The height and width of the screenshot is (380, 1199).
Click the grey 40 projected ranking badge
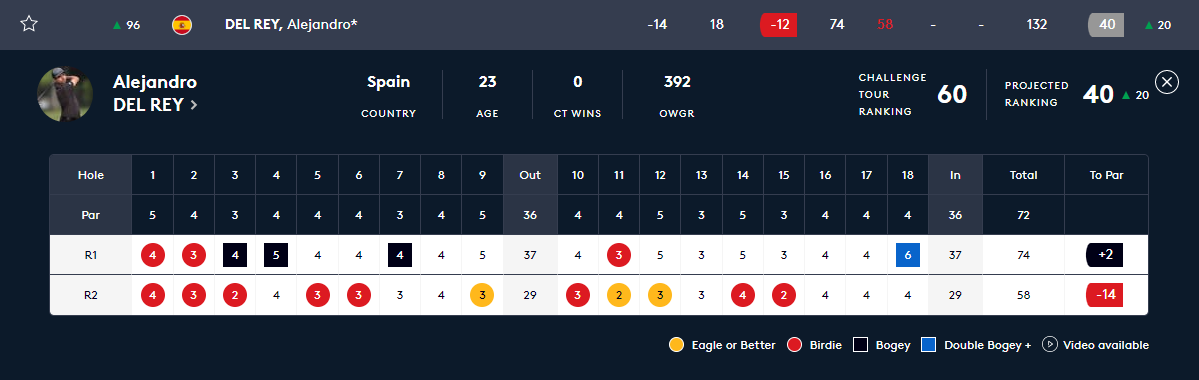click(x=1106, y=24)
